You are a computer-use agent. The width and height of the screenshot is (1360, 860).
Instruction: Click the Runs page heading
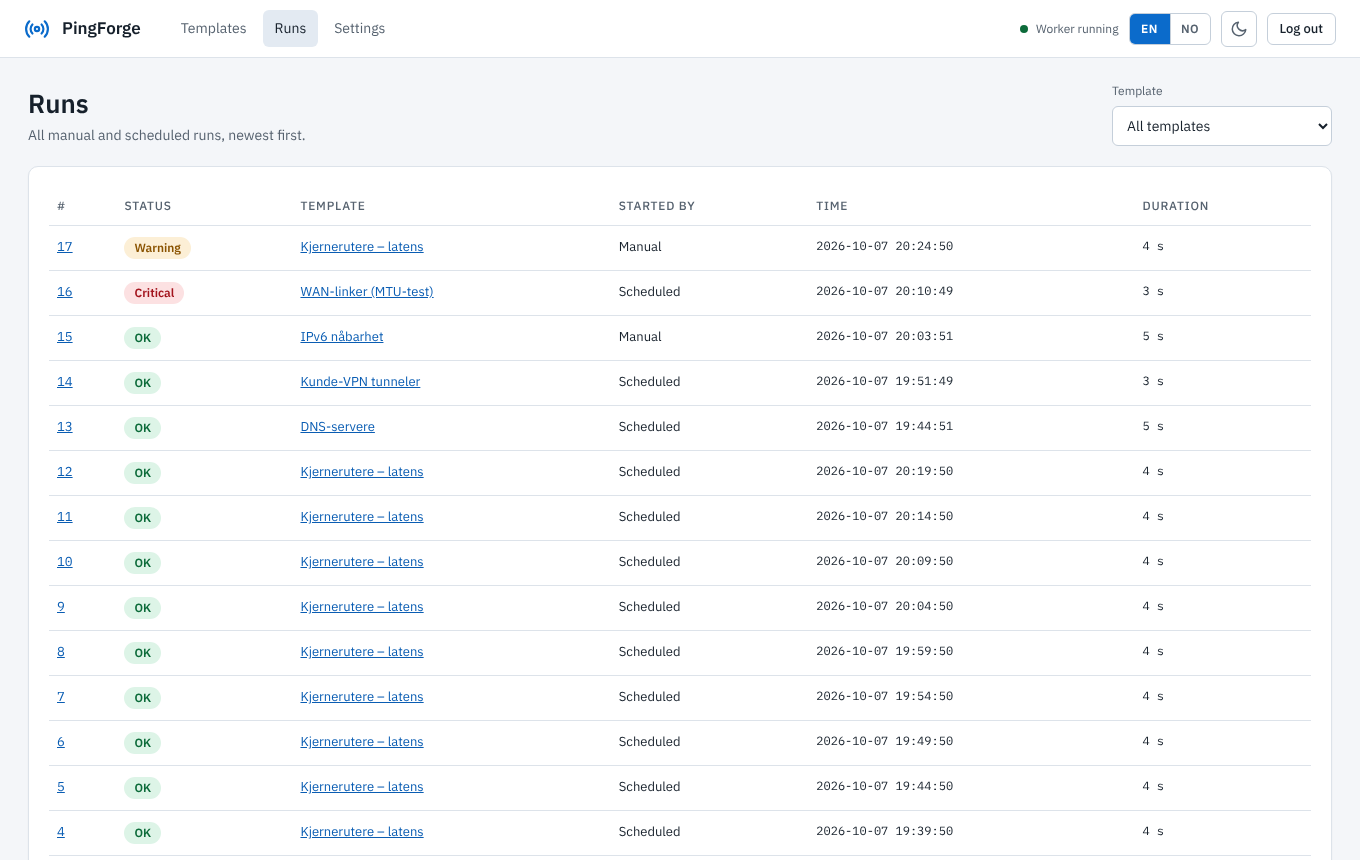59,105
